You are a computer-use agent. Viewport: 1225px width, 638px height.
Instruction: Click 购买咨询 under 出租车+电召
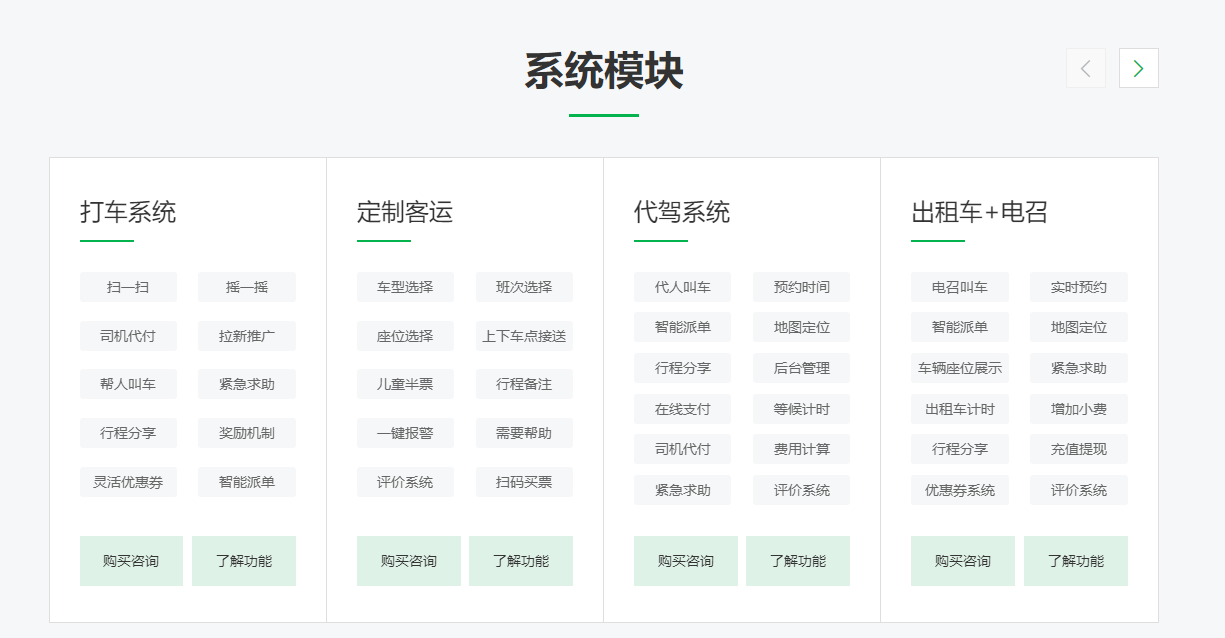962,561
